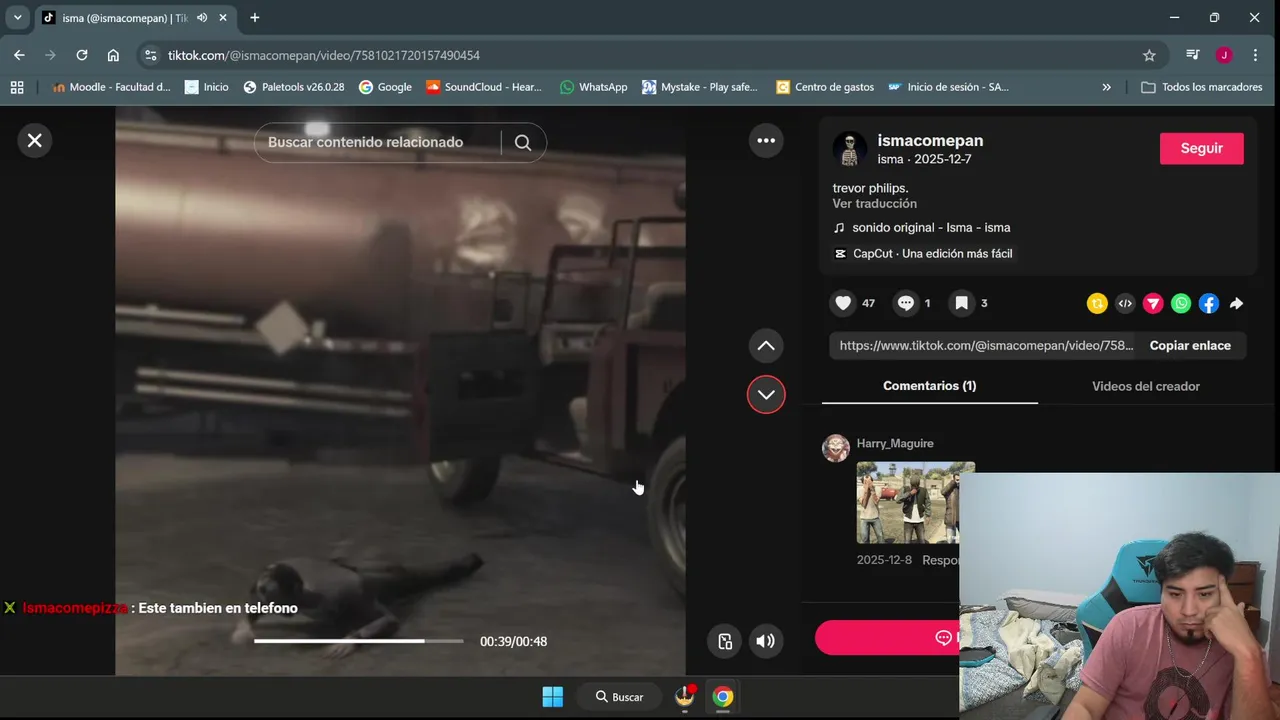Open the three-dots more options menu
Screen dimensions: 1280x720
tap(766, 140)
